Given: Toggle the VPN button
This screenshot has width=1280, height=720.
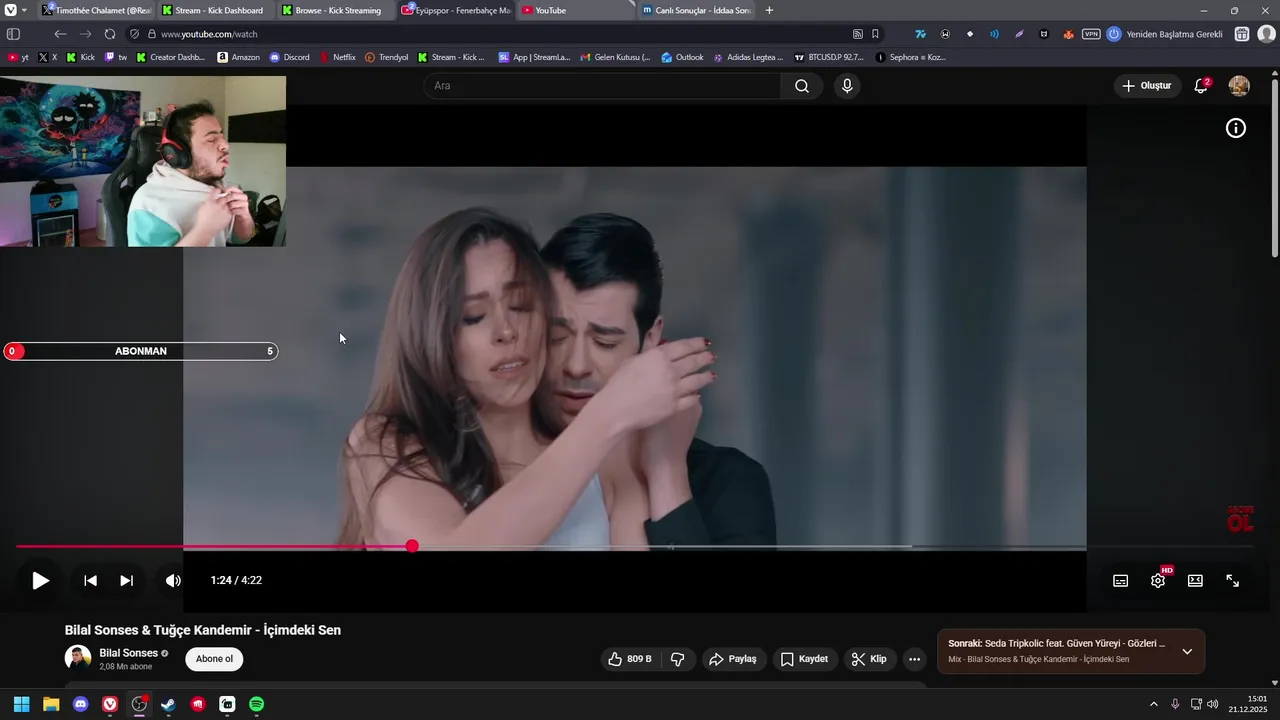Looking at the screenshot, I should pos(1091,34).
